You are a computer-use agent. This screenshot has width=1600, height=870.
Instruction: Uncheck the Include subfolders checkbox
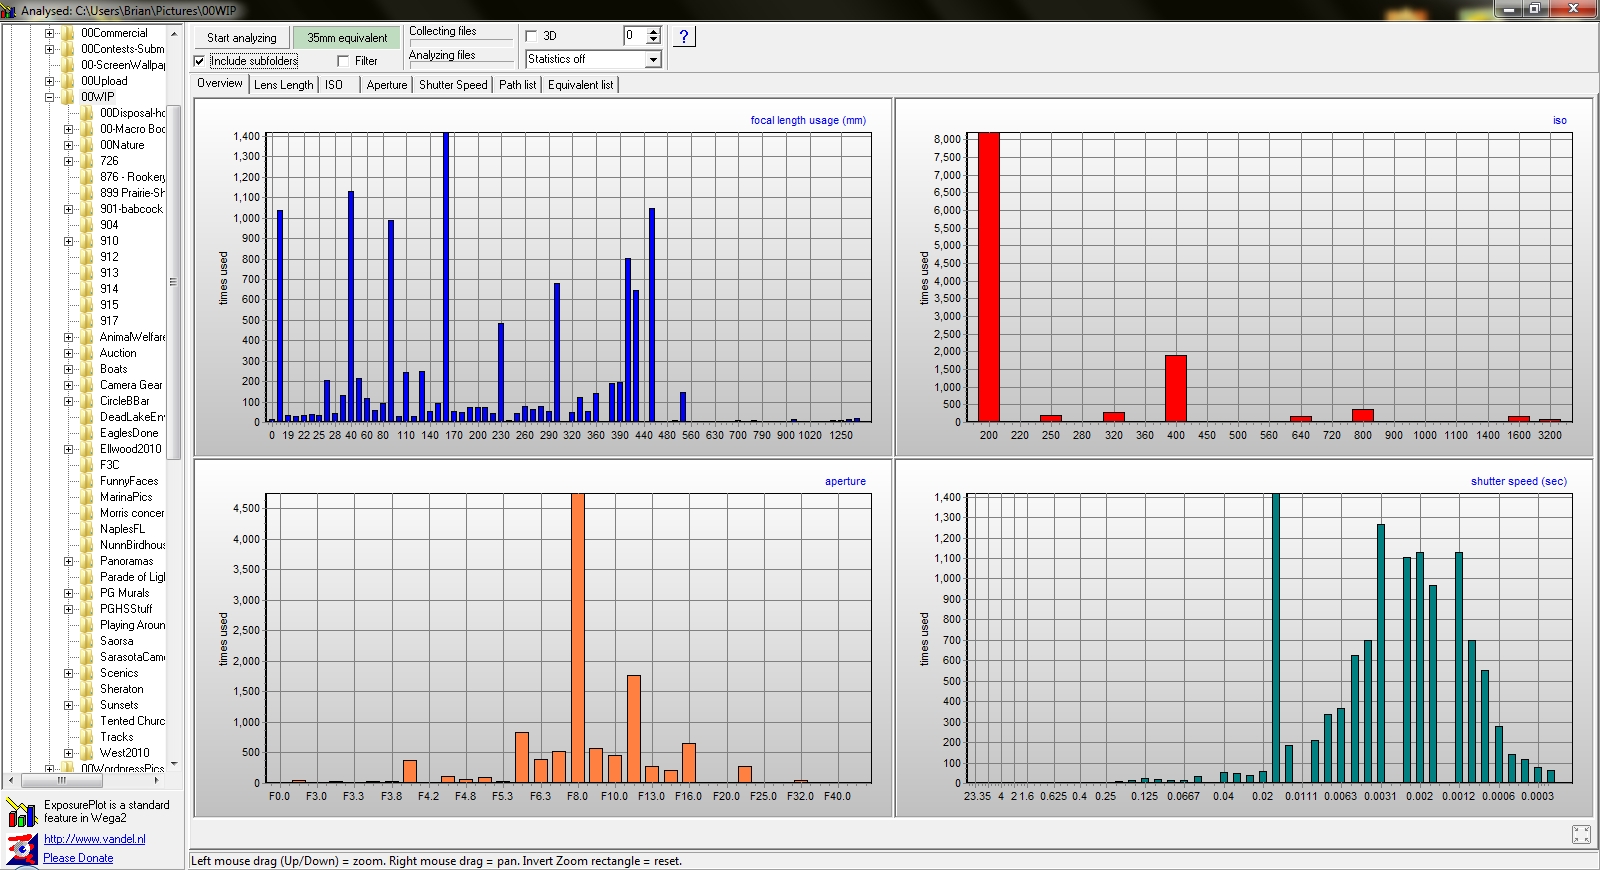click(x=199, y=61)
